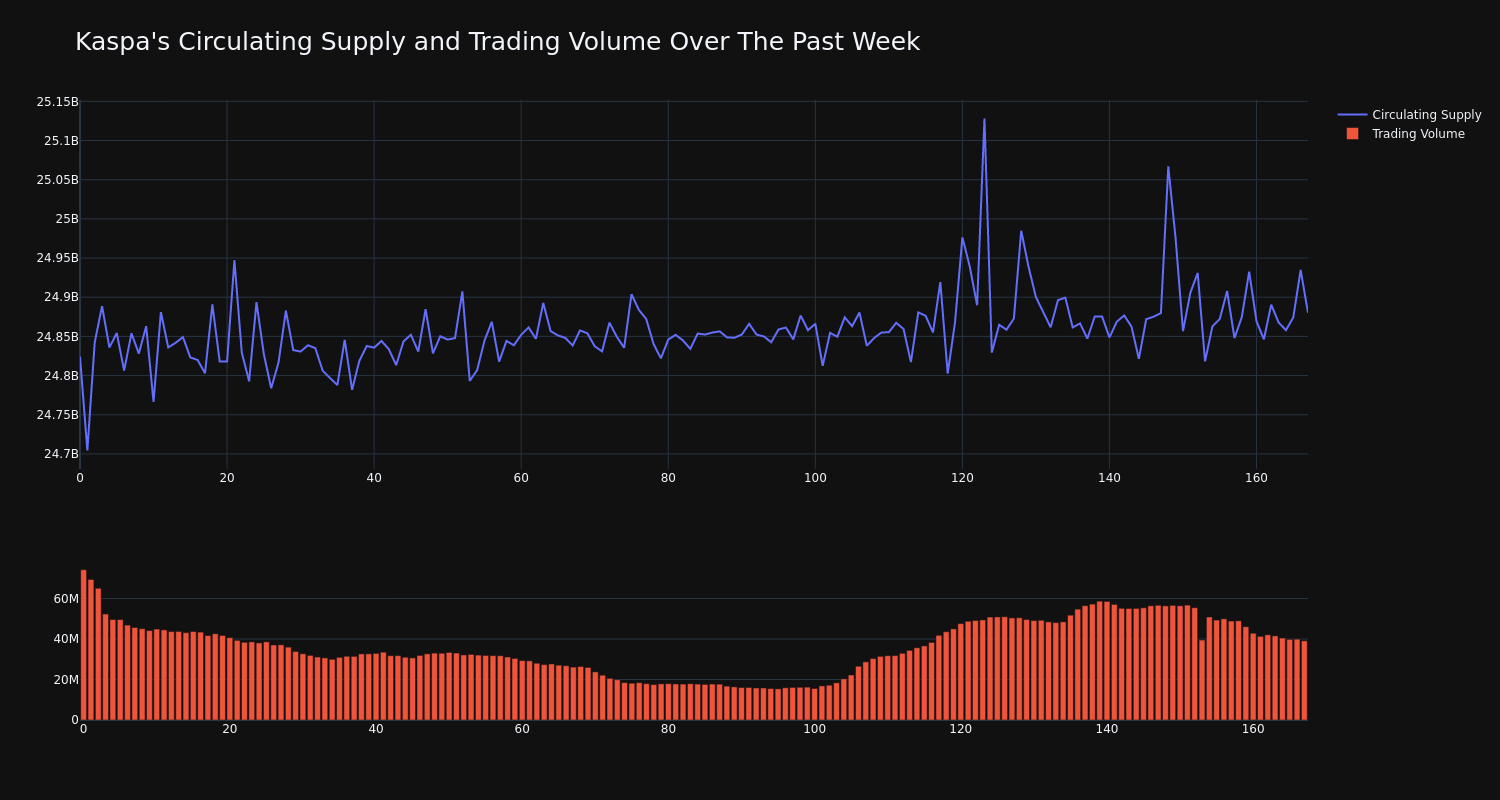This screenshot has width=1500, height=800.
Task: Click the 25.1B y-axis label
Action: tap(61, 141)
